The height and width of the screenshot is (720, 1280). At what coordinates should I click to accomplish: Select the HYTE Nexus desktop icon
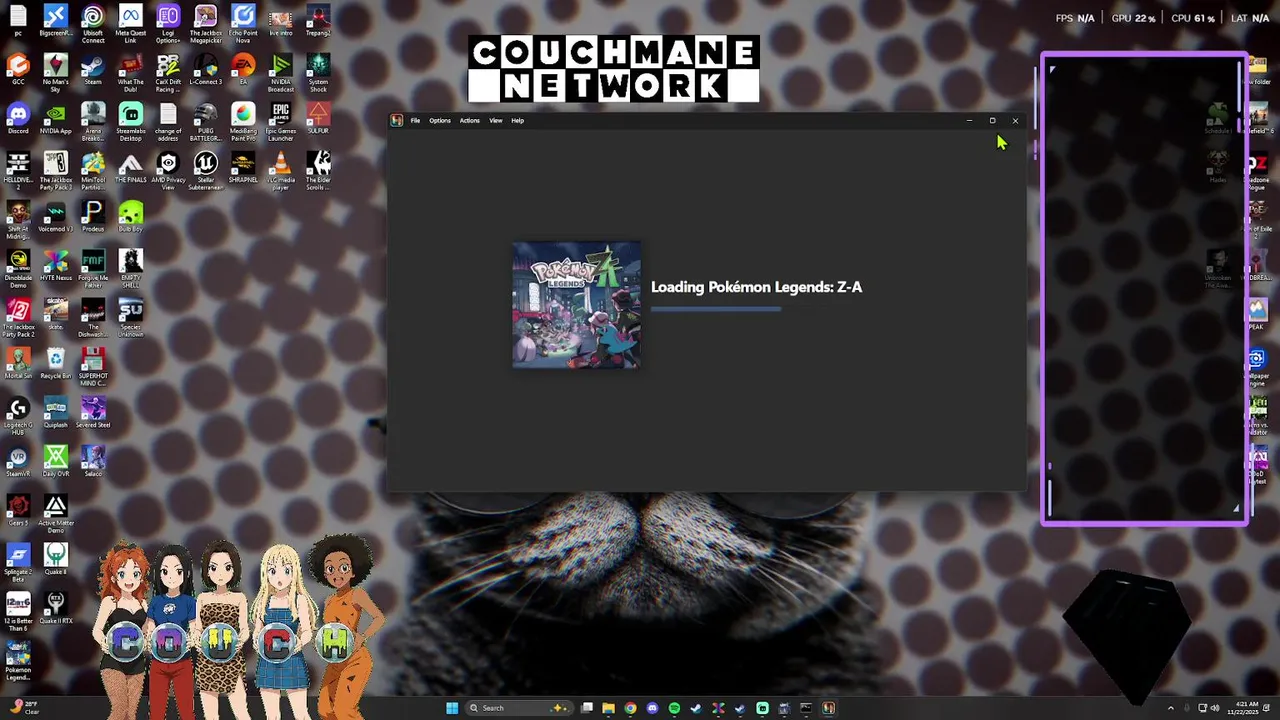pyautogui.click(x=56, y=265)
